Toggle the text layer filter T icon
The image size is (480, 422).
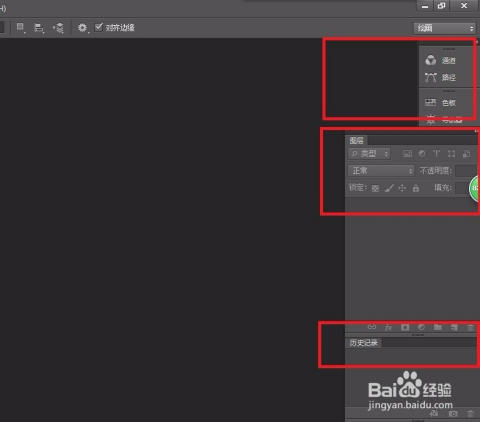click(436, 153)
